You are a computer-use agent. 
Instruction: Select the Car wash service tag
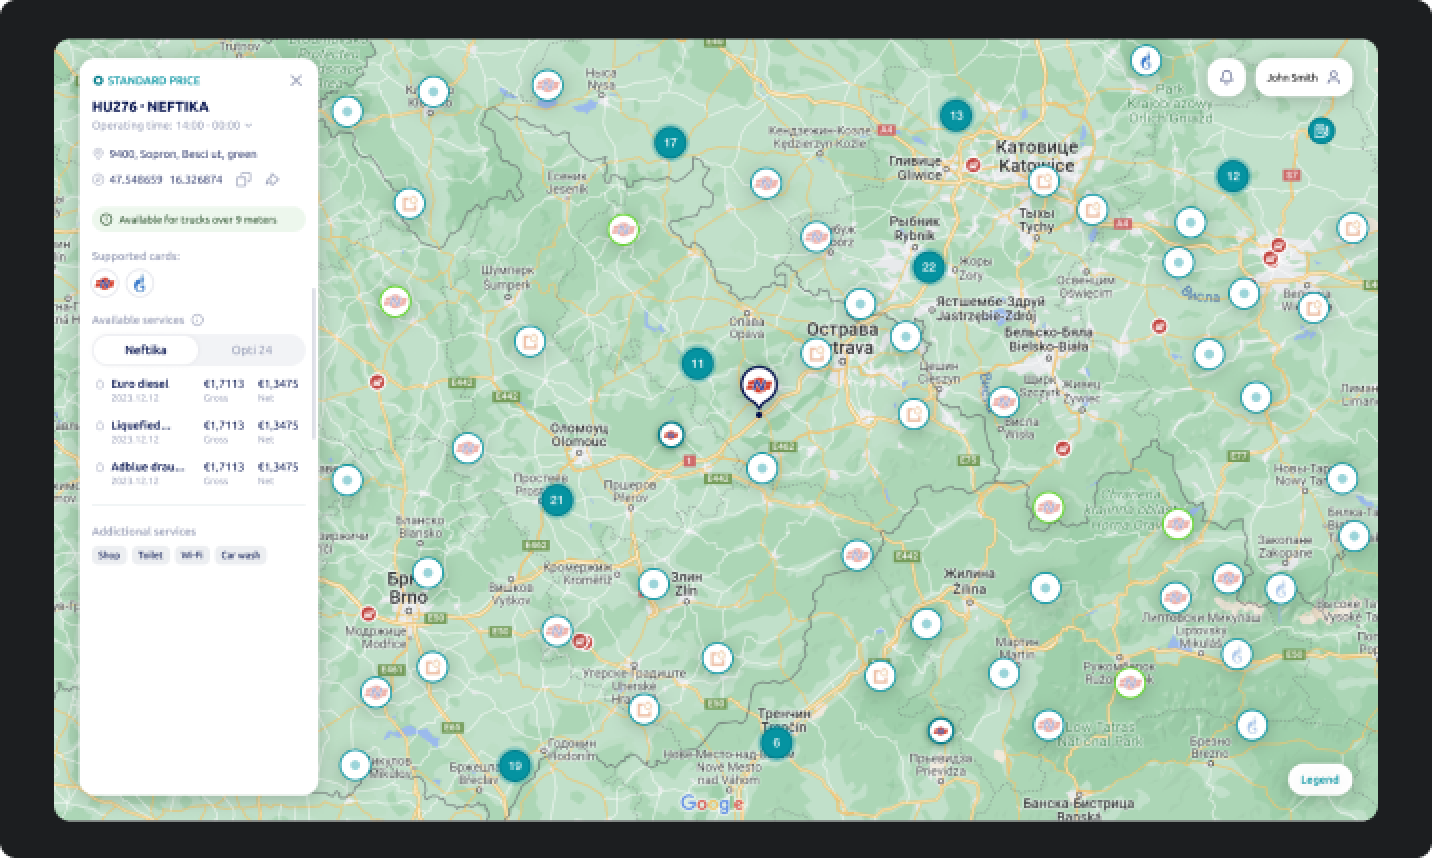[240, 555]
